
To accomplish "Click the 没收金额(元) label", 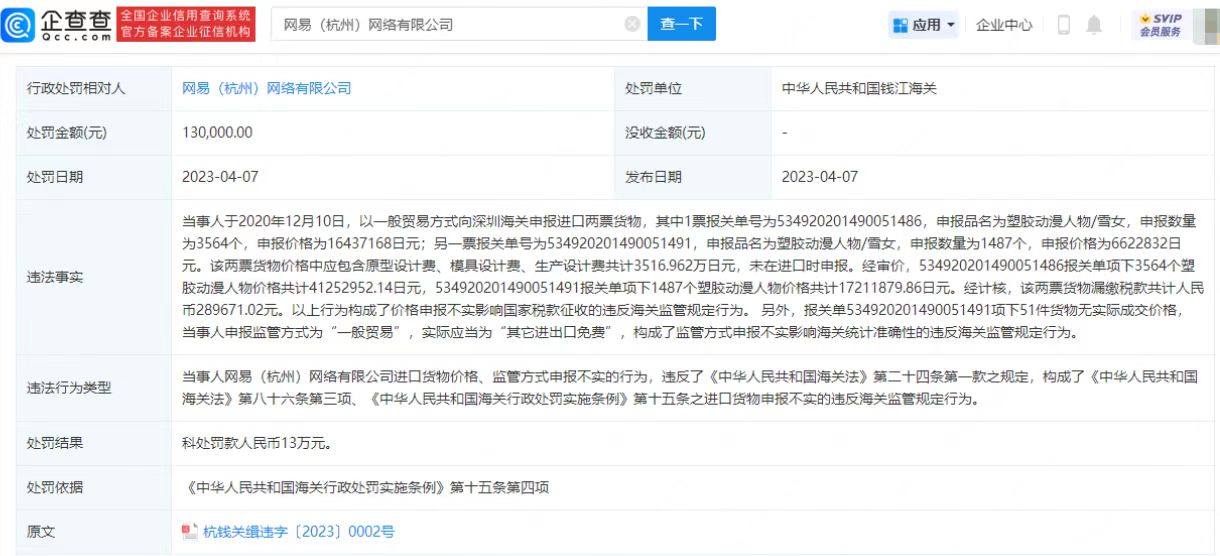I will point(665,132).
